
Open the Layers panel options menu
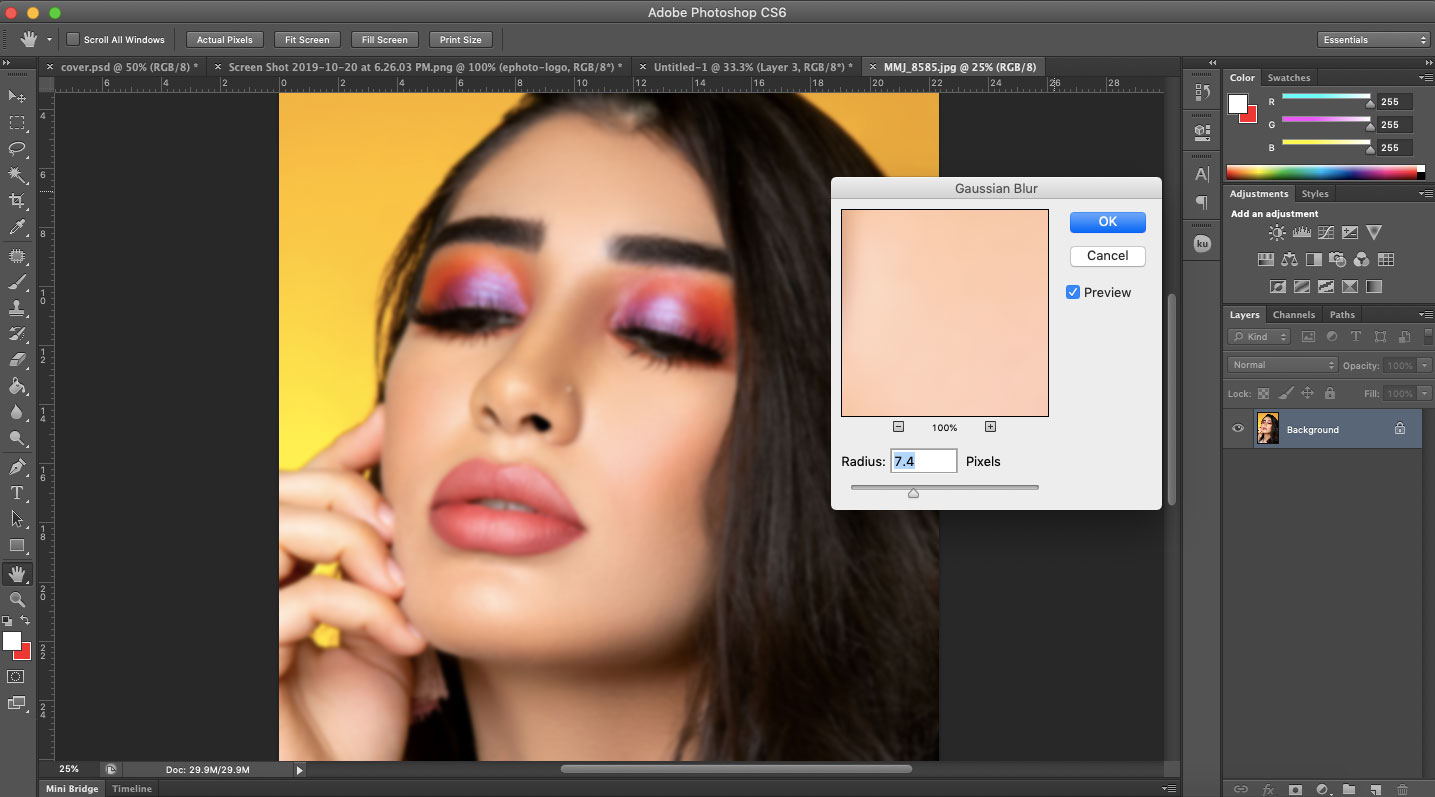1425,314
